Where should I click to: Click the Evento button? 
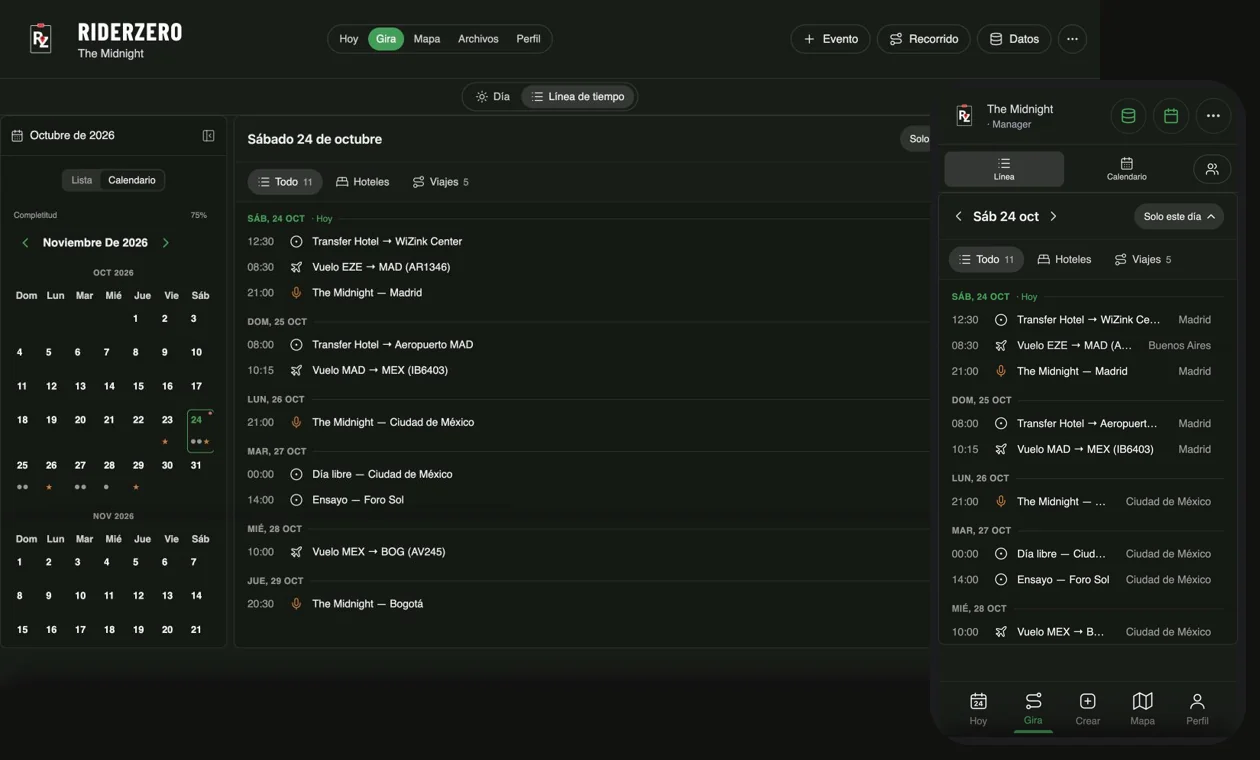[x=830, y=39]
